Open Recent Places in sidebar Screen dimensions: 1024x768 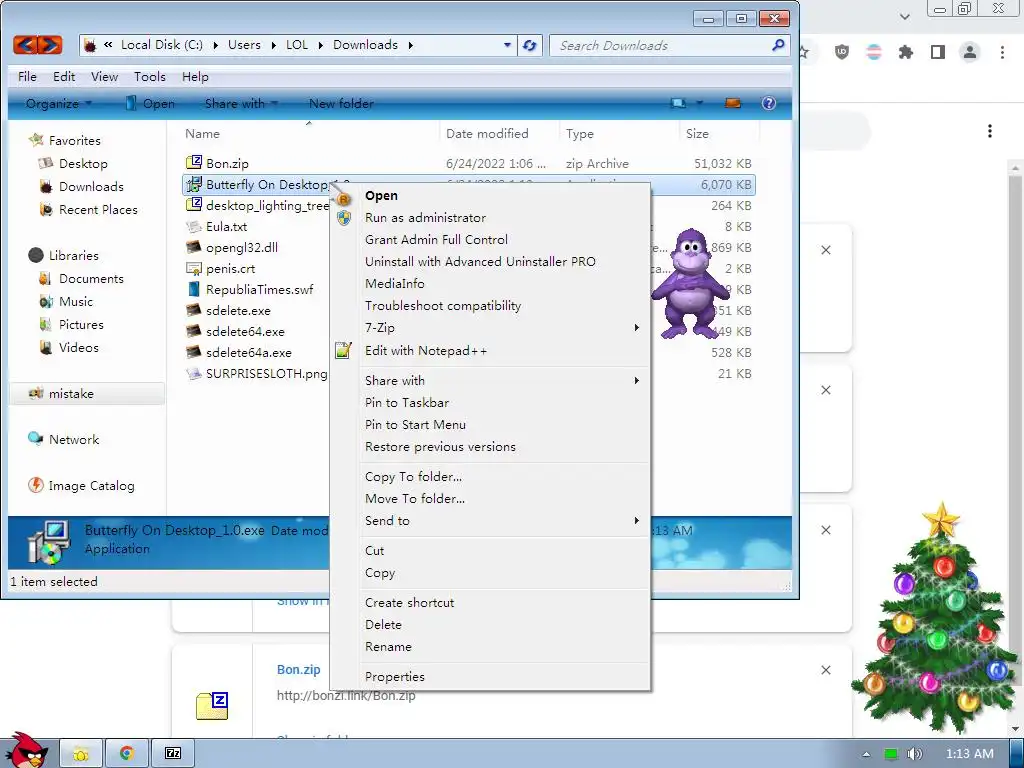click(98, 210)
